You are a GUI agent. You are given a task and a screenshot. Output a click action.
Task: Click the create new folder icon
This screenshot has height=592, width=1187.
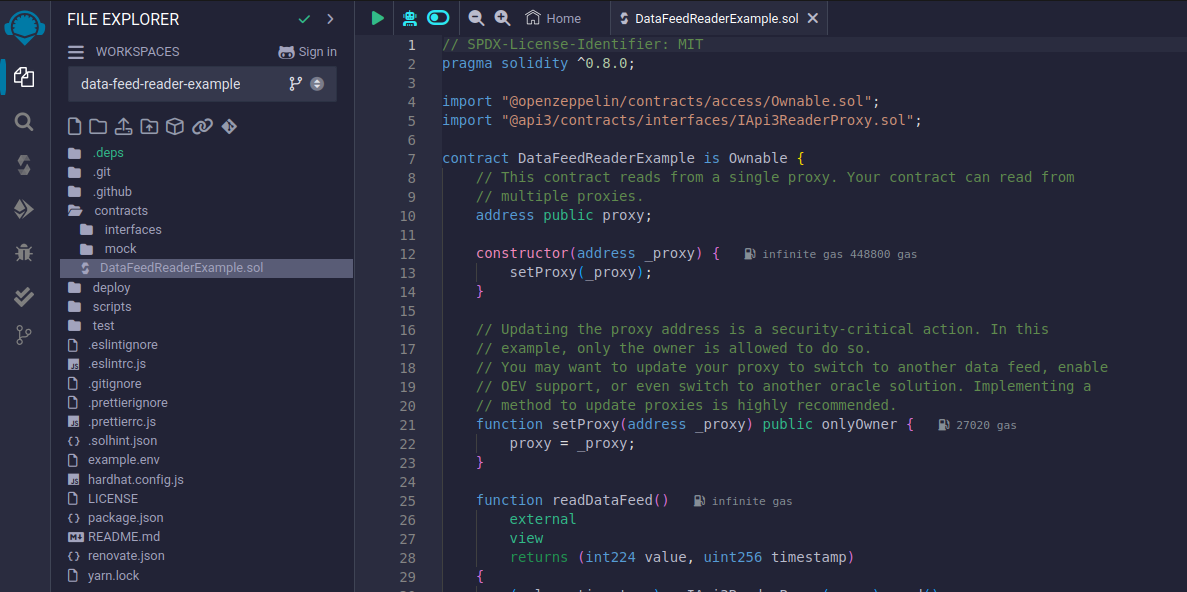[x=98, y=127]
